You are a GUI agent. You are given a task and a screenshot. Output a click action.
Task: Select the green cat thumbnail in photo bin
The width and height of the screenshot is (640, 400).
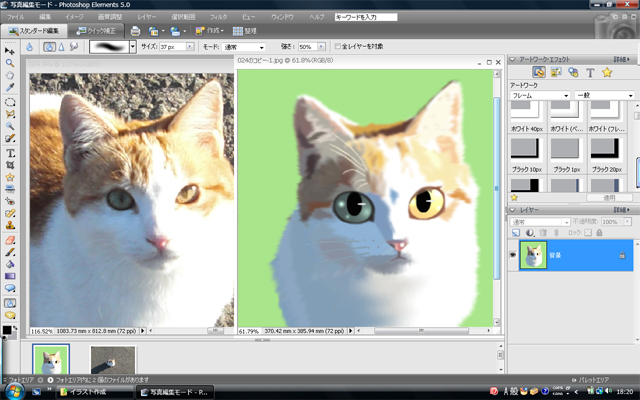click(51, 359)
